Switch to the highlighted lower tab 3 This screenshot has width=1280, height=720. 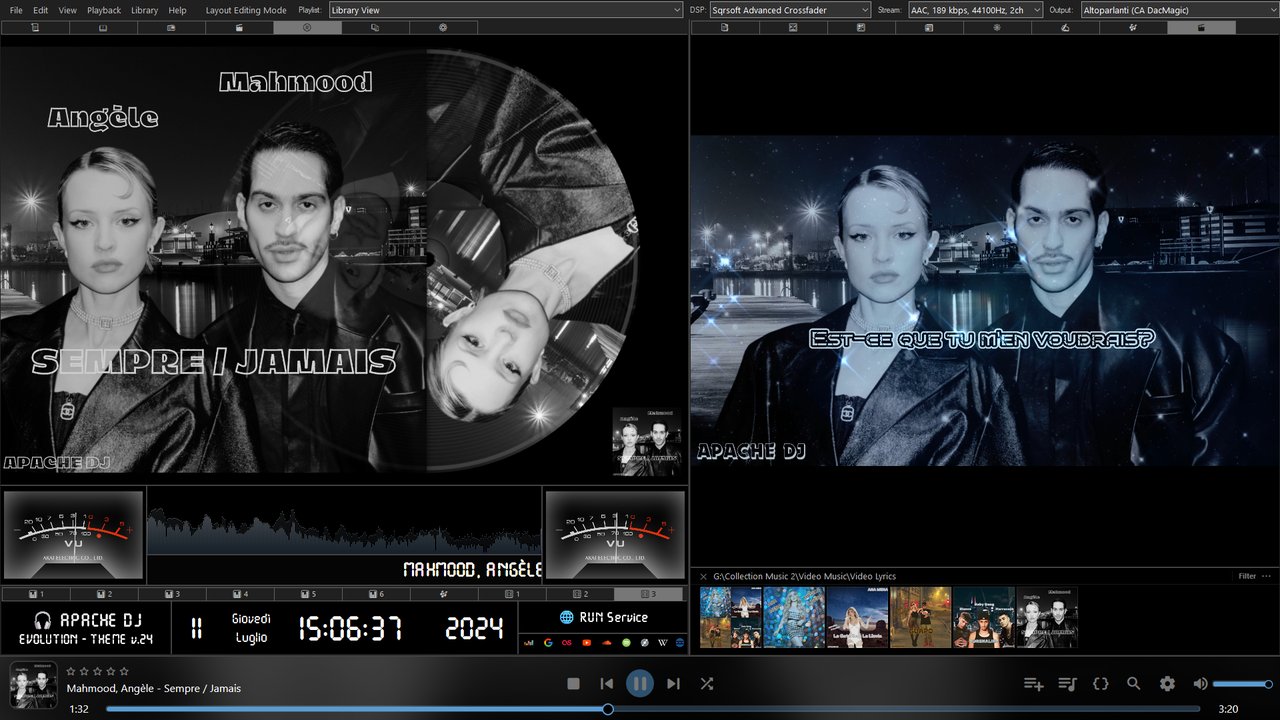[648, 594]
